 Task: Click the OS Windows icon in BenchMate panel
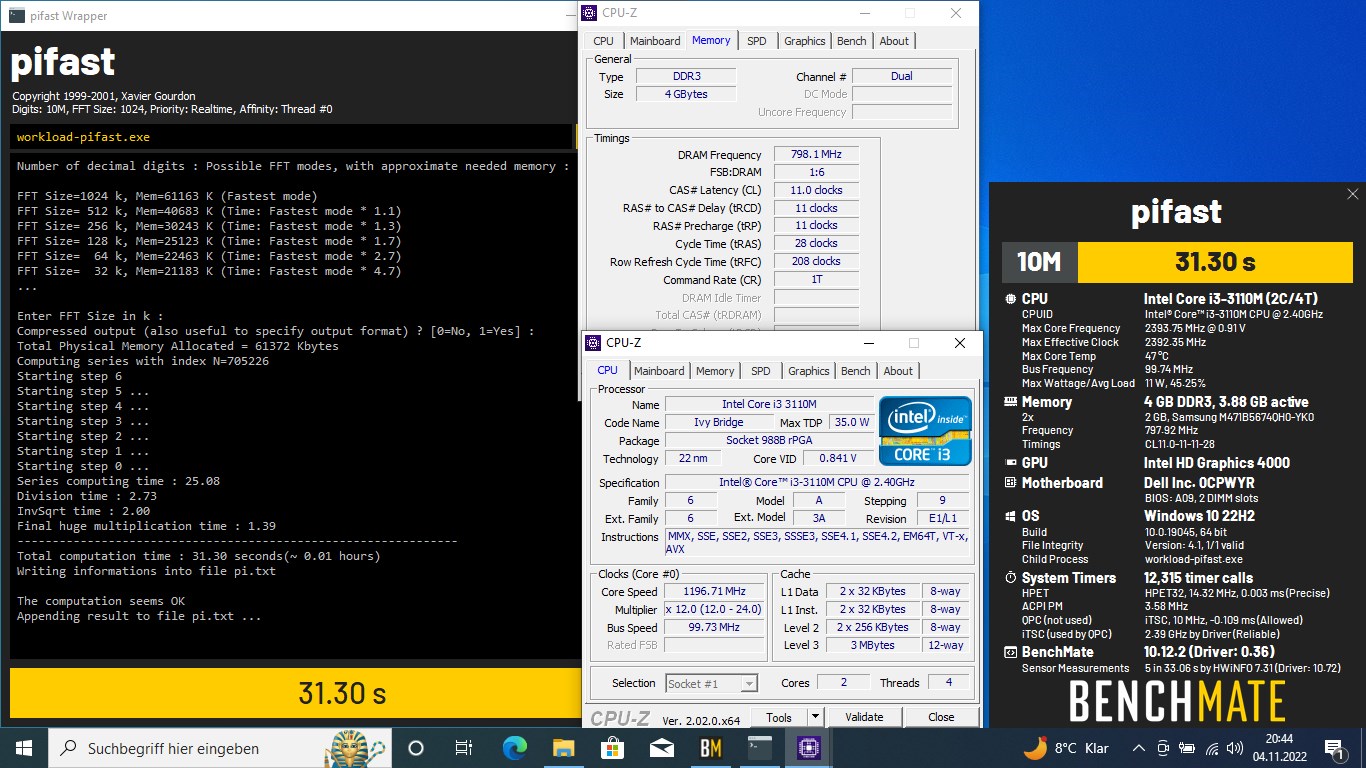click(x=1011, y=516)
